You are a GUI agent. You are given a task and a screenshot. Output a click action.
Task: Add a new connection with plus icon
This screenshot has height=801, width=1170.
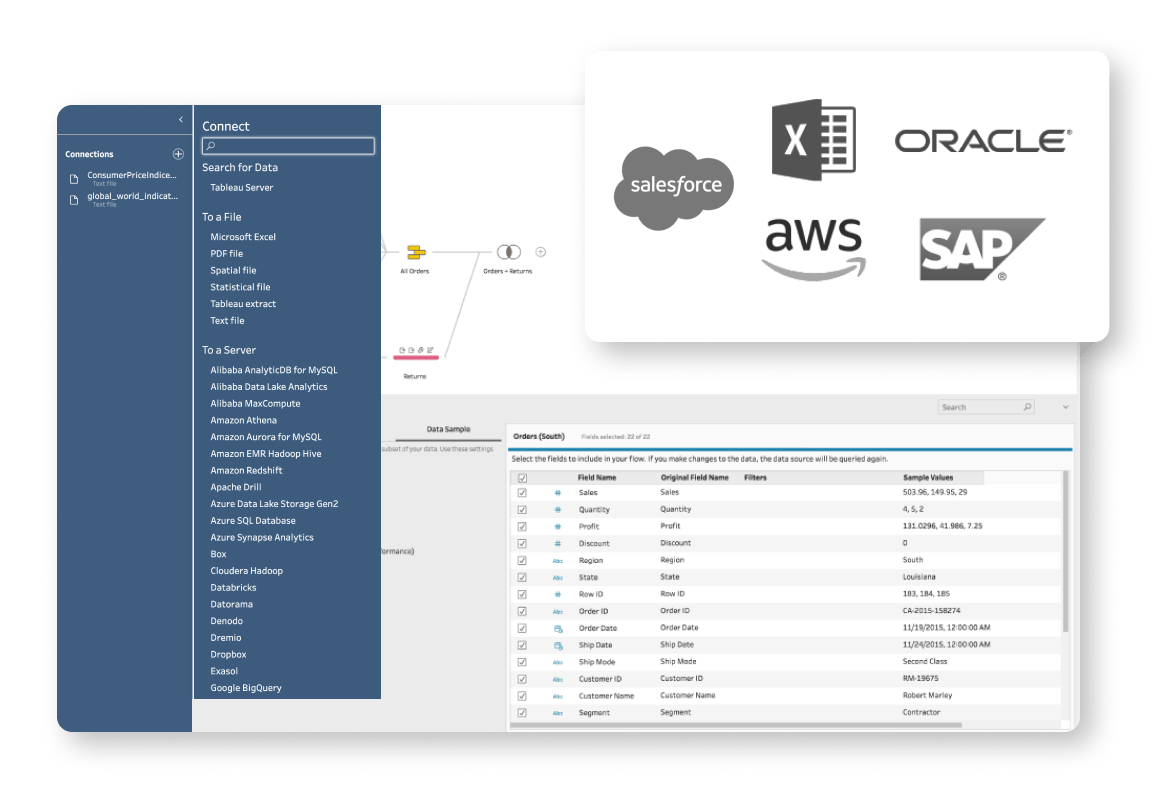(178, 154)
